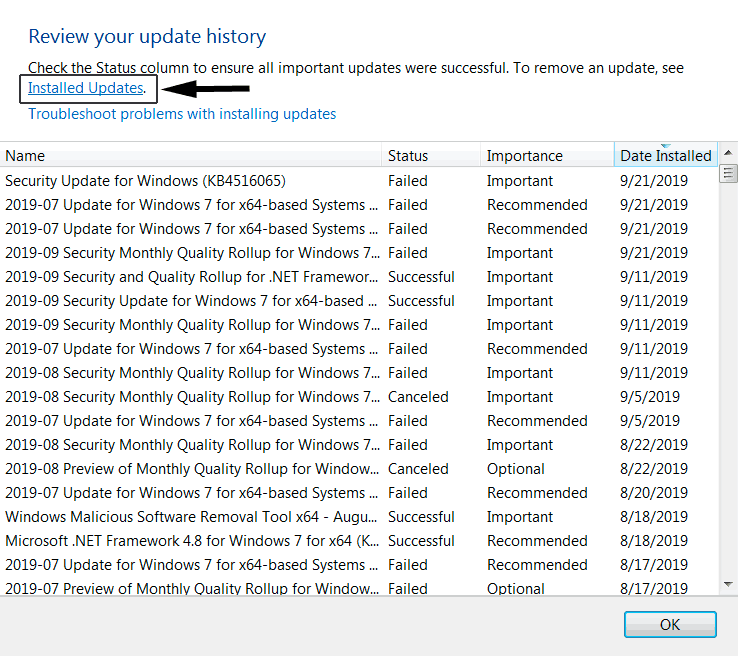Grab the vertical scrollbar thumb

click(x=728, y=173)
